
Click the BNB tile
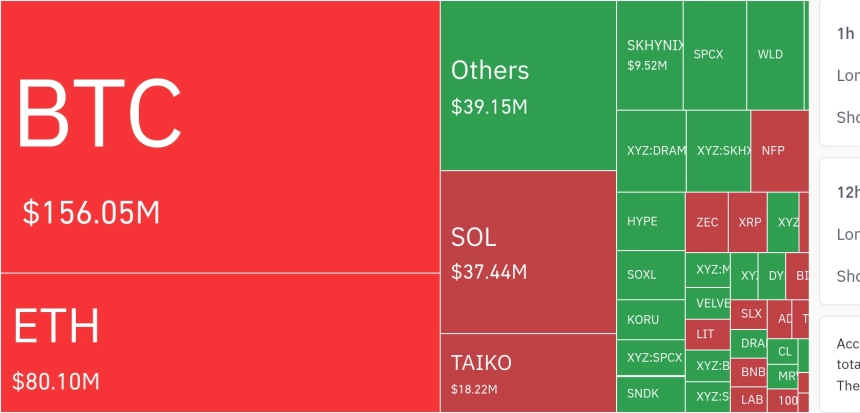pyautogui.click(x=749, y=372)
